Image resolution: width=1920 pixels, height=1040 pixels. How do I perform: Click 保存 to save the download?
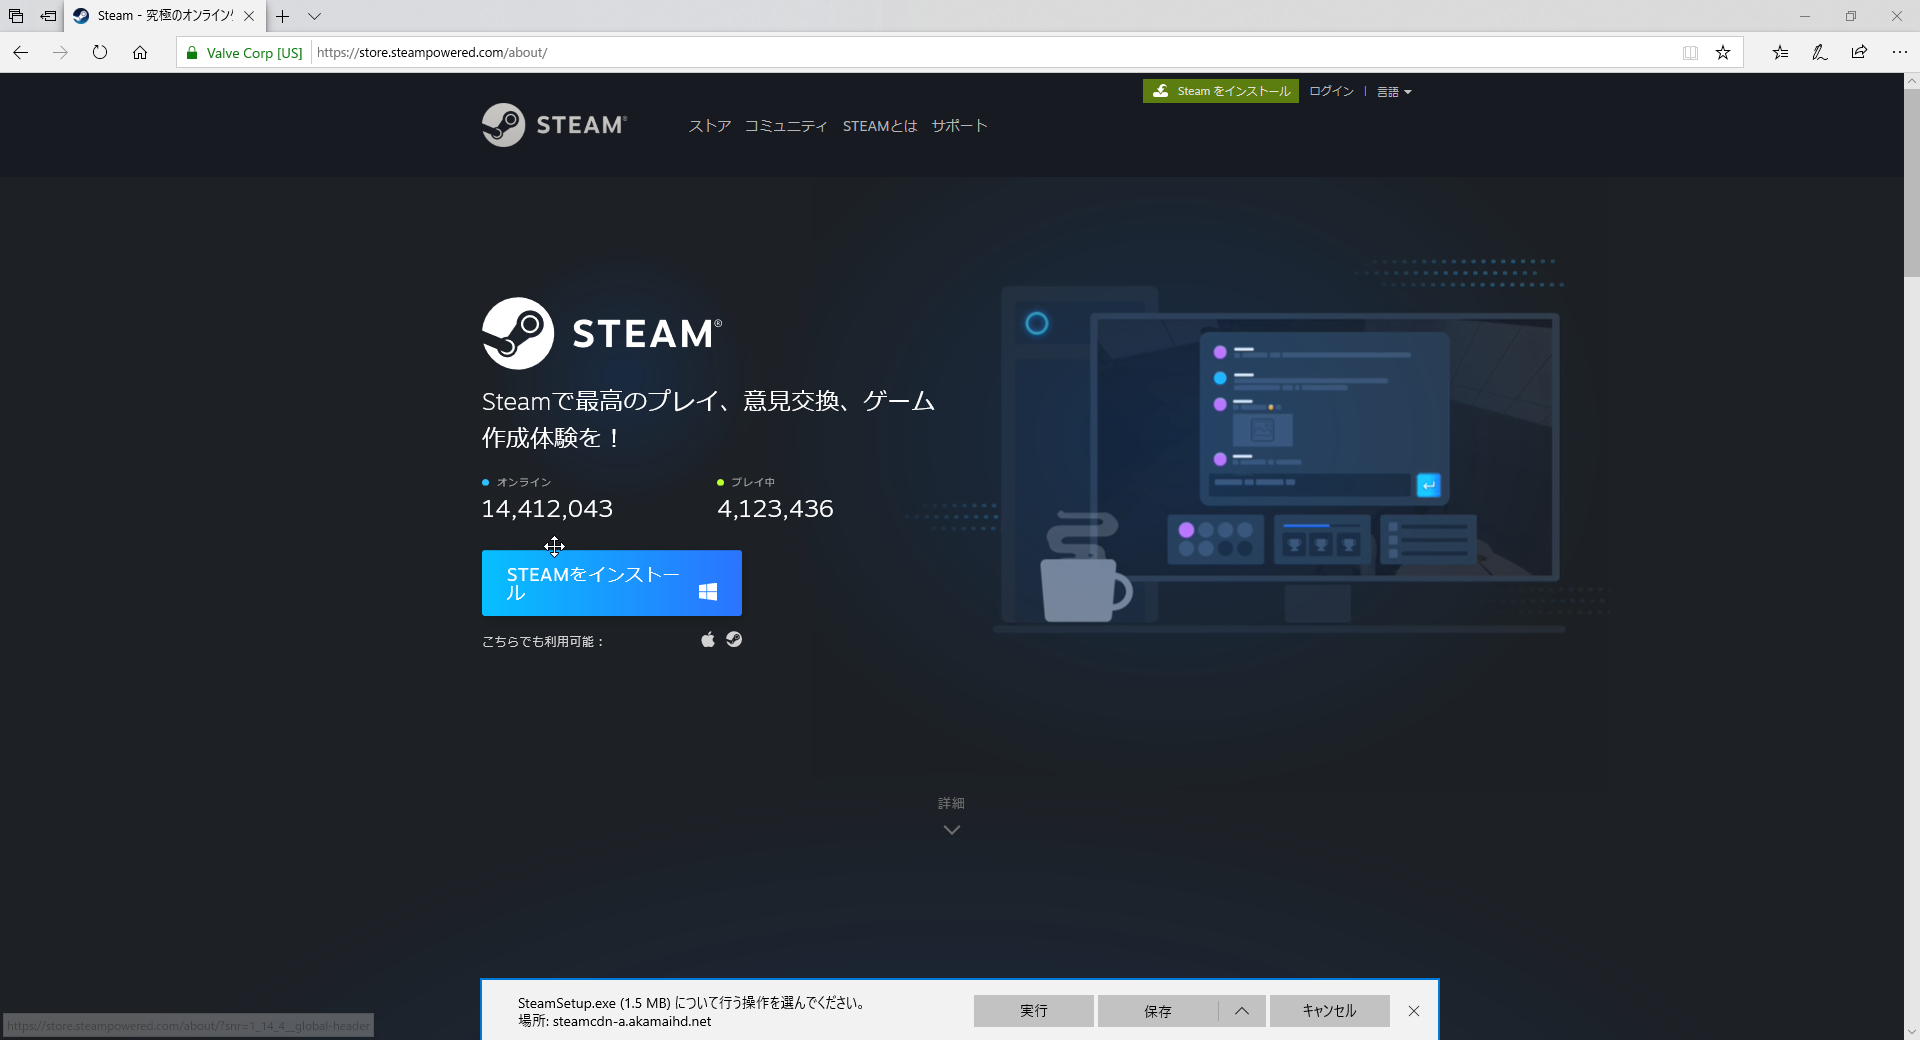(1158, 1011)
